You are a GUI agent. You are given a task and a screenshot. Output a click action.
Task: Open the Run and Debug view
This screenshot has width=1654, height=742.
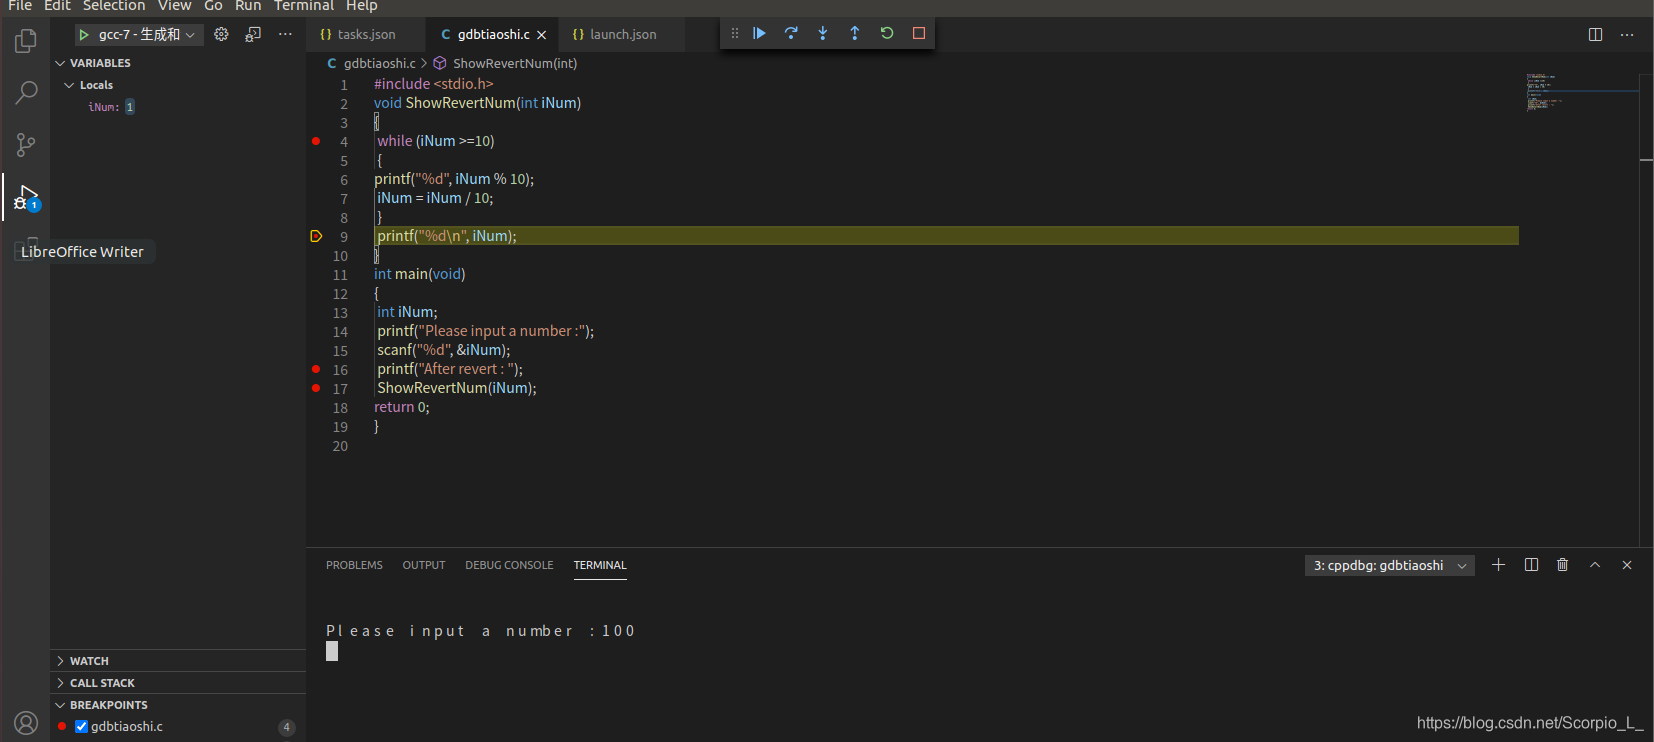(x=26, y=197)
